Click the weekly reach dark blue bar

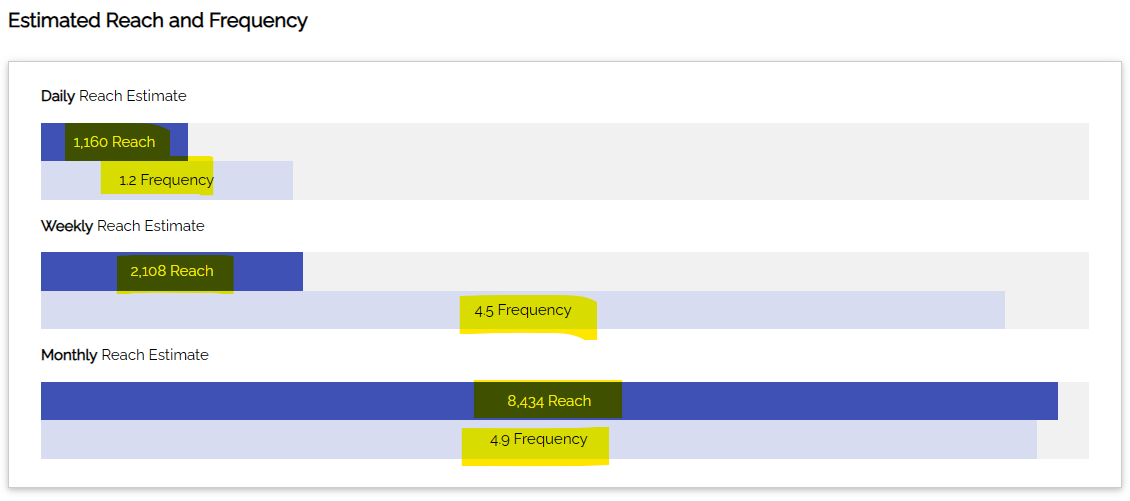pyautogui.click(x=268, y=271)
